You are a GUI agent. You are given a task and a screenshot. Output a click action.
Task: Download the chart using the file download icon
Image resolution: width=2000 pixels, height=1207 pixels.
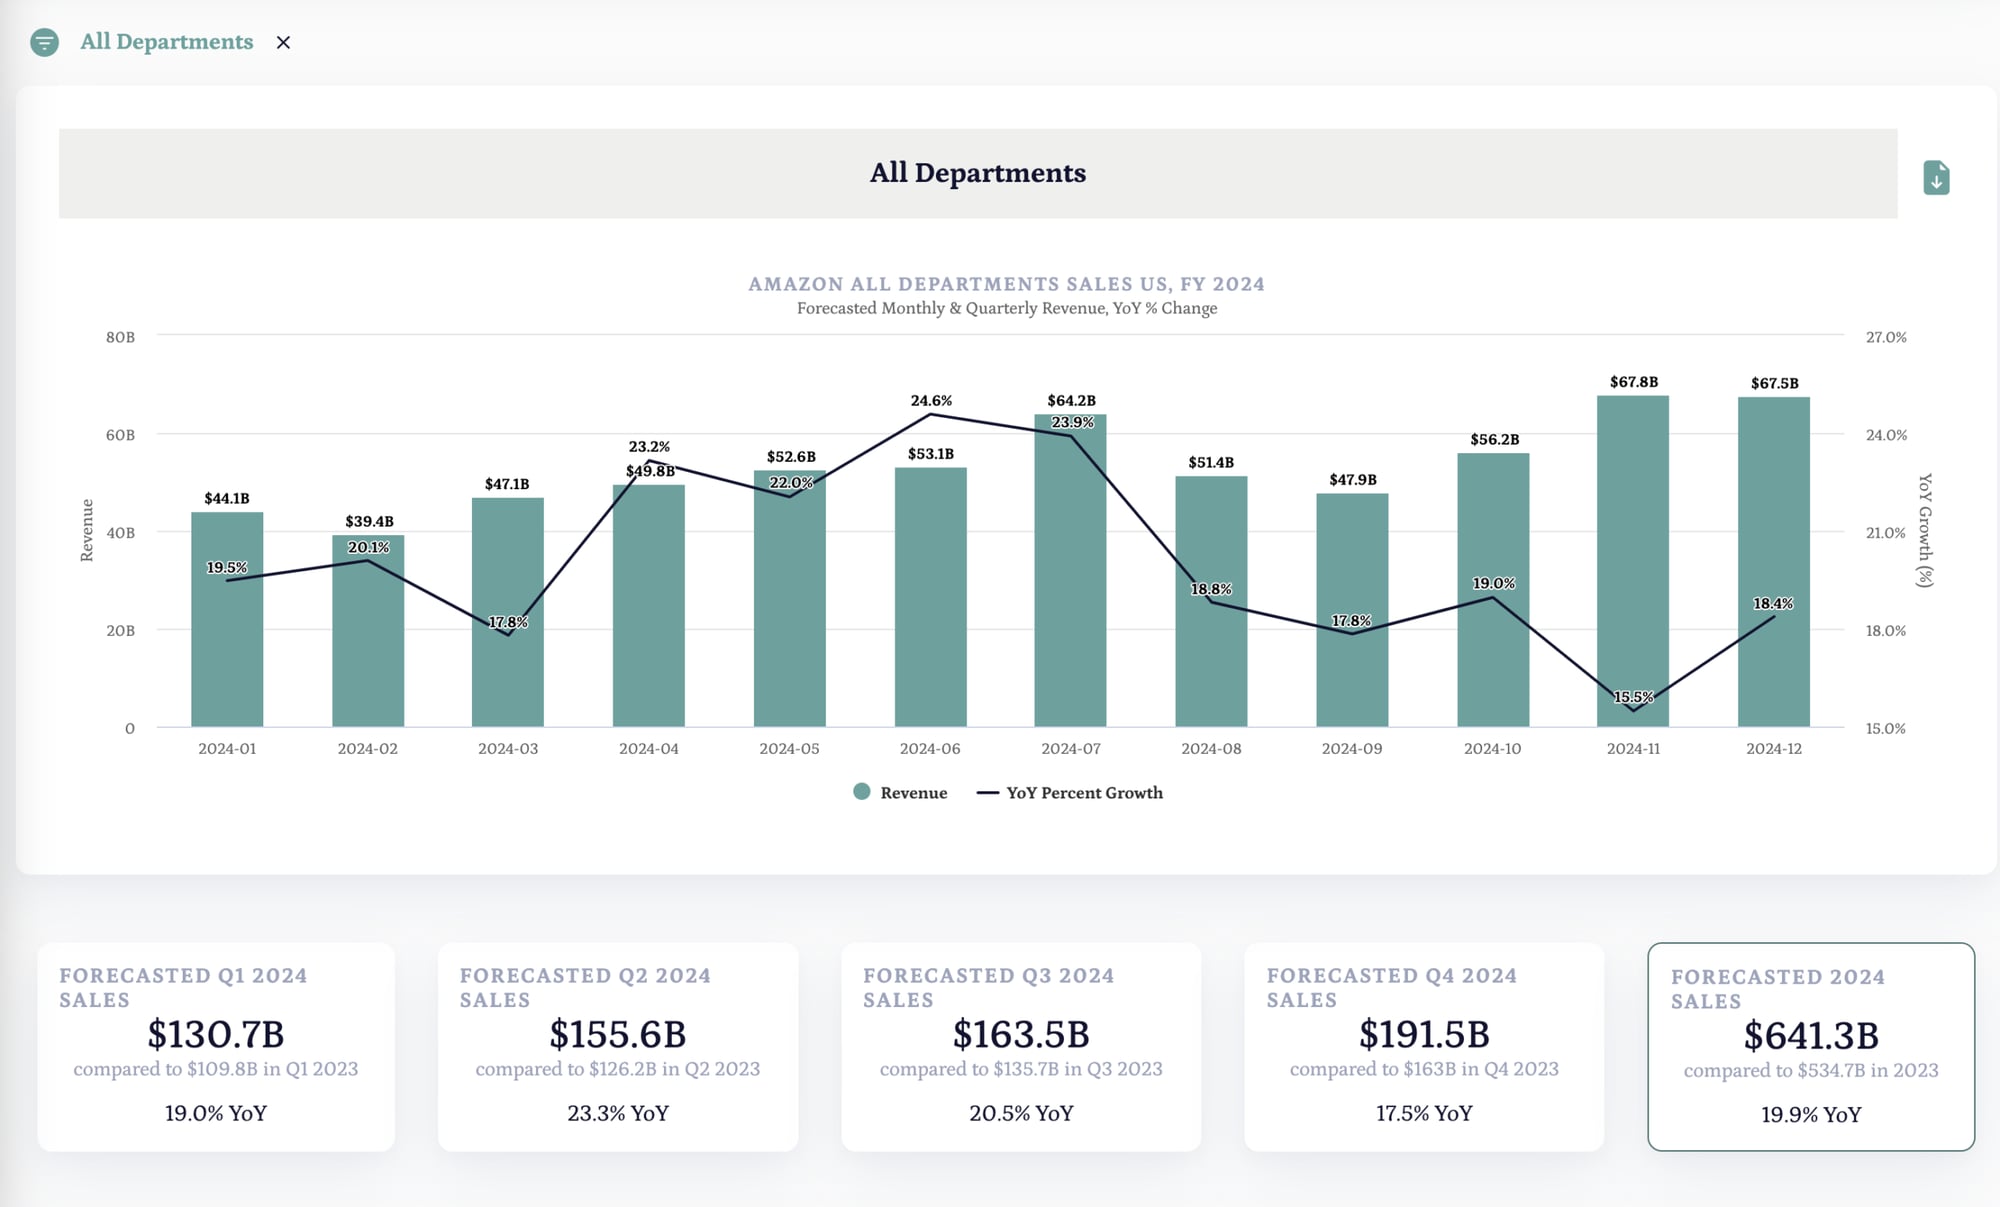coord(1936,178)
